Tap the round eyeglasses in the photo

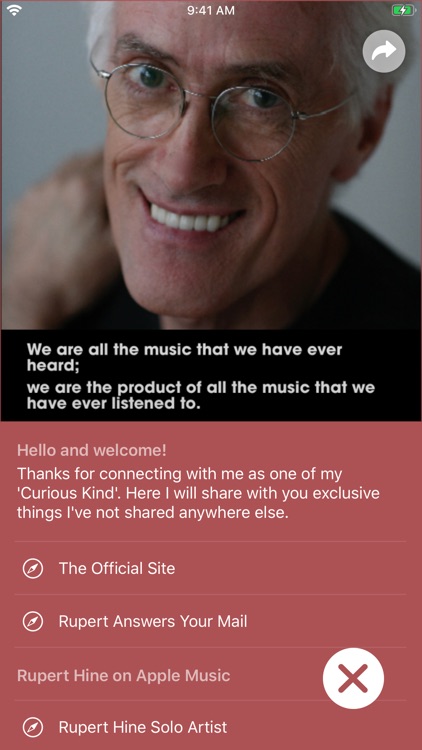(x=221, y=108)
